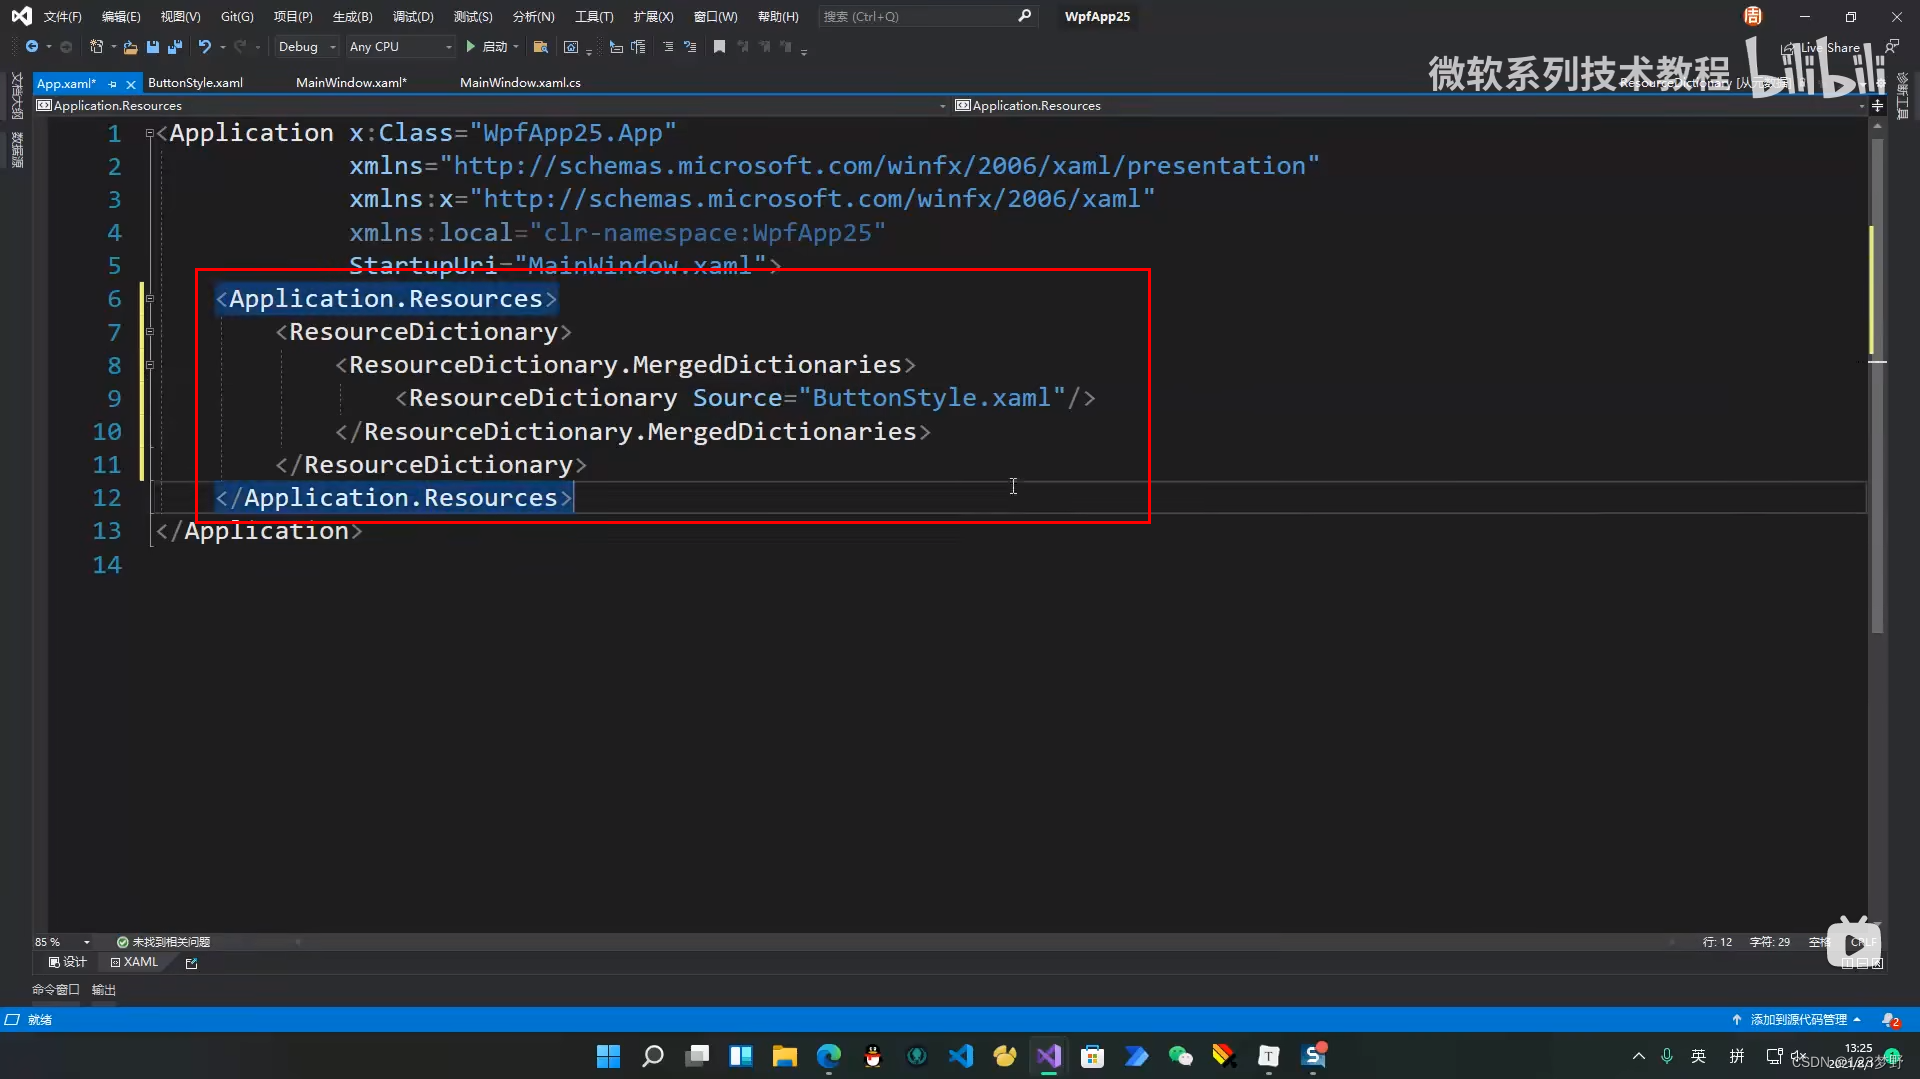
Task: Click the Open File folder icon
Action: point(130,47)
